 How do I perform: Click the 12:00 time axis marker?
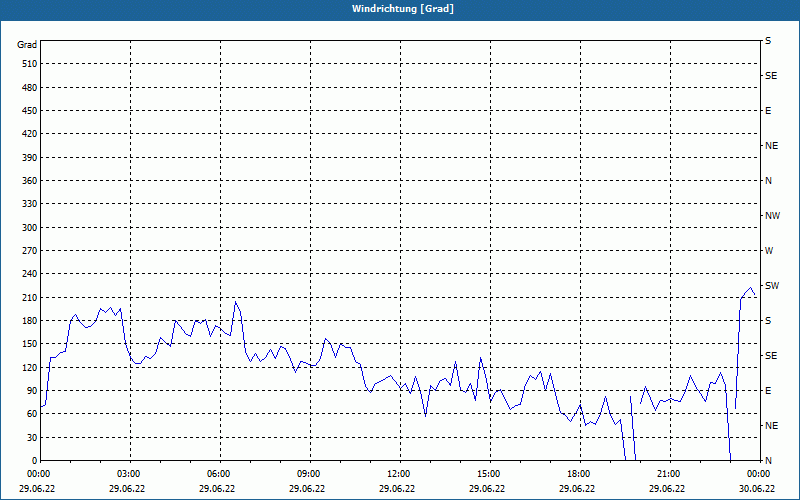pos(399,474)
